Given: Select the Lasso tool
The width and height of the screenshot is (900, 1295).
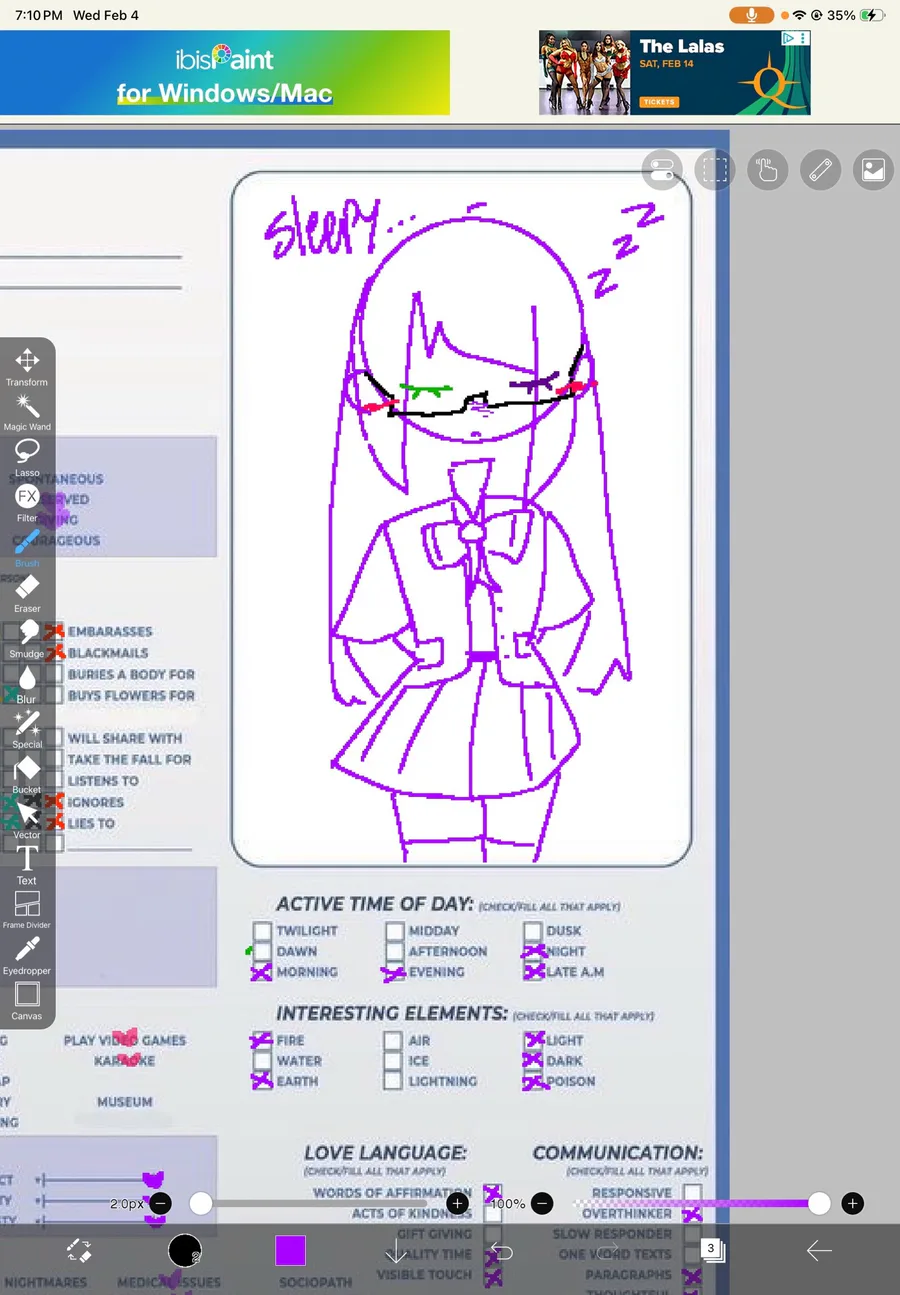Looking at the screenshot, I should click(27, 457).
